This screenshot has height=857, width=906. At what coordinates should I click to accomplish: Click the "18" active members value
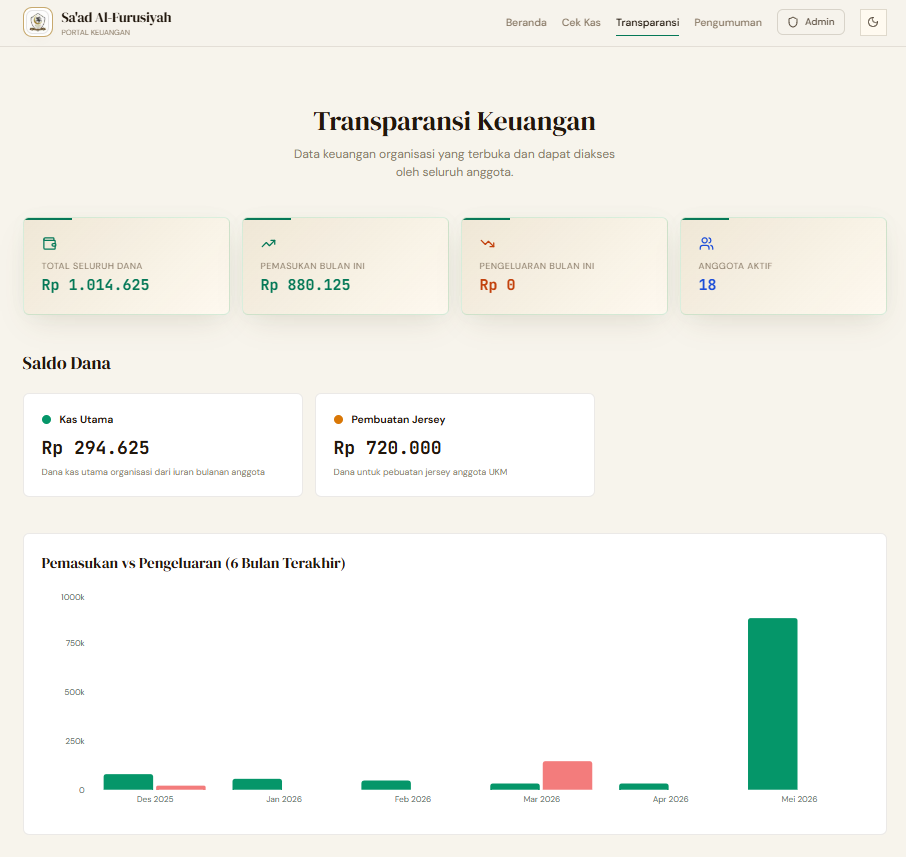(707, 285)
